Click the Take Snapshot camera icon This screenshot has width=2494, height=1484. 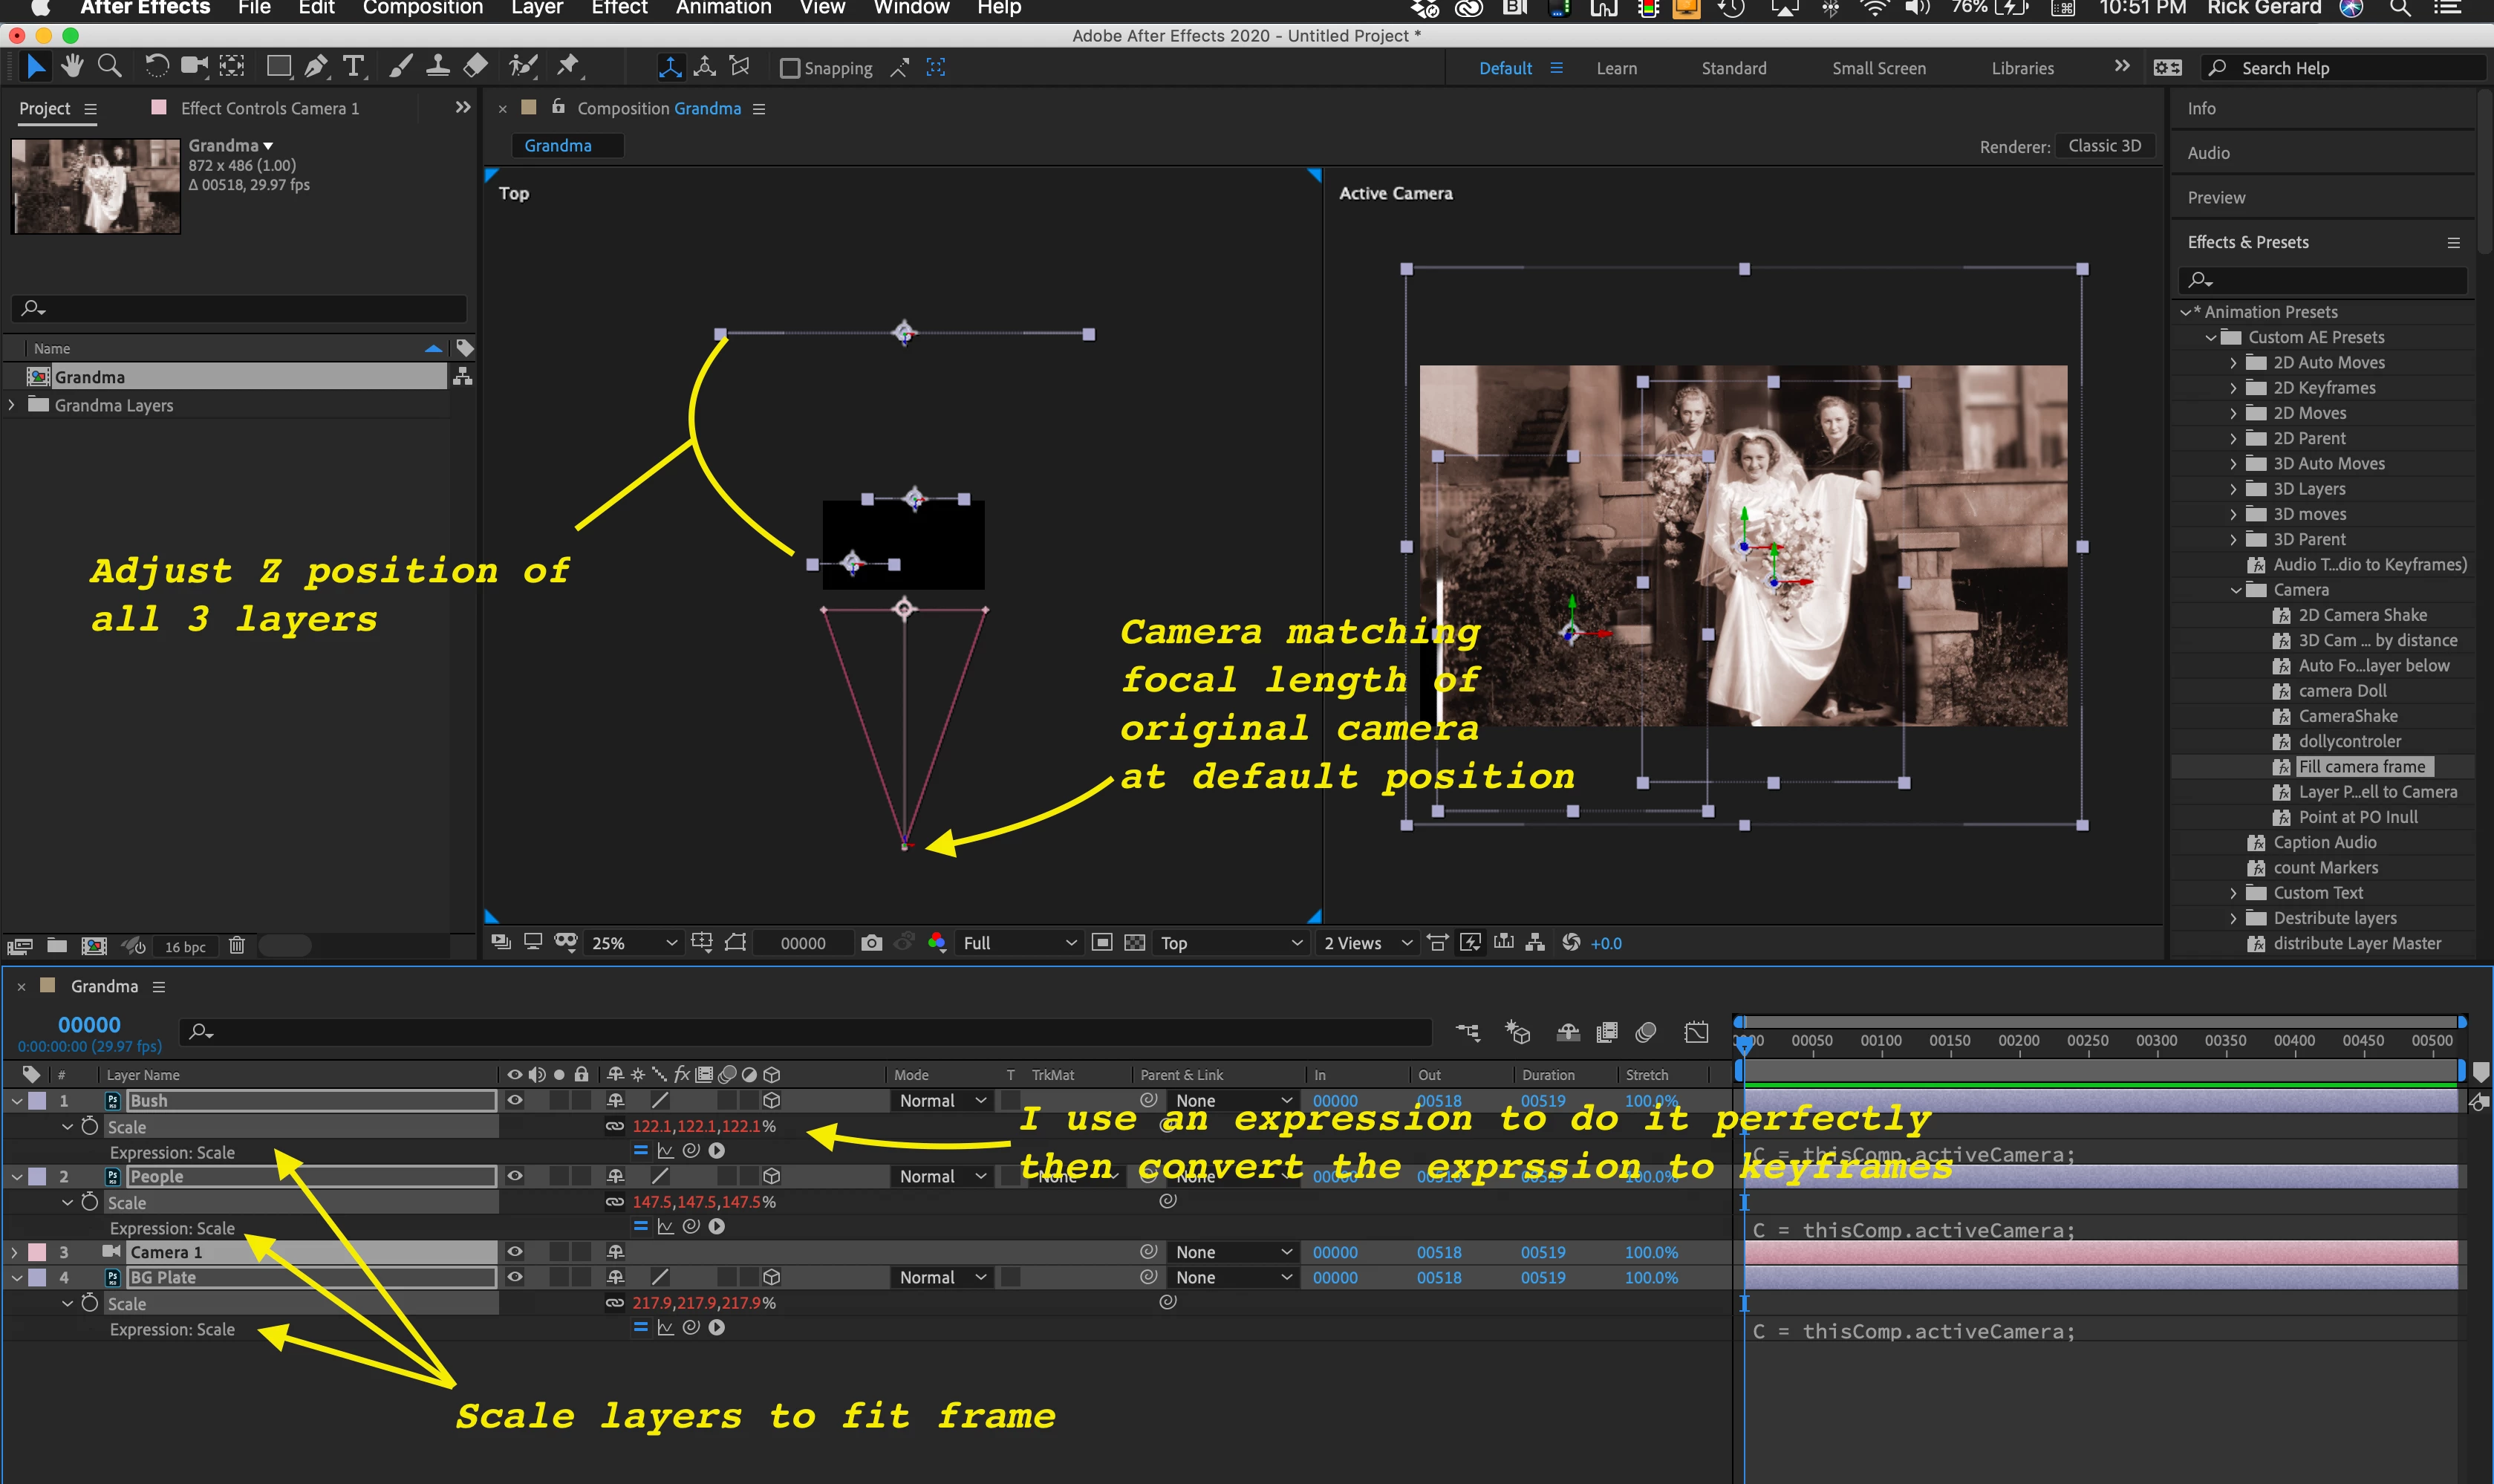(871, 943)
